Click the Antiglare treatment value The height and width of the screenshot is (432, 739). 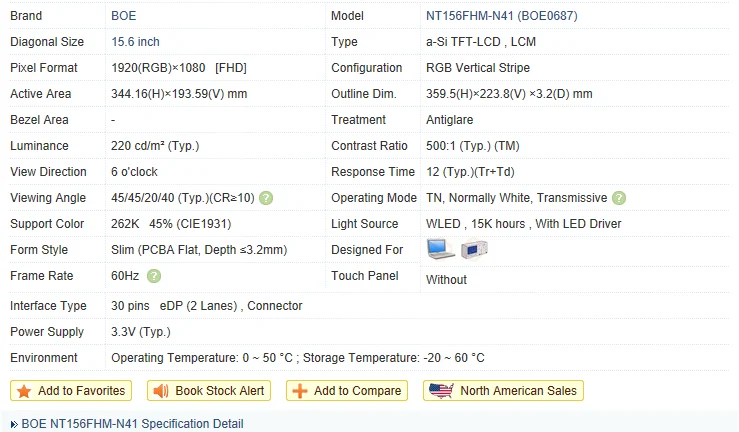450,120
